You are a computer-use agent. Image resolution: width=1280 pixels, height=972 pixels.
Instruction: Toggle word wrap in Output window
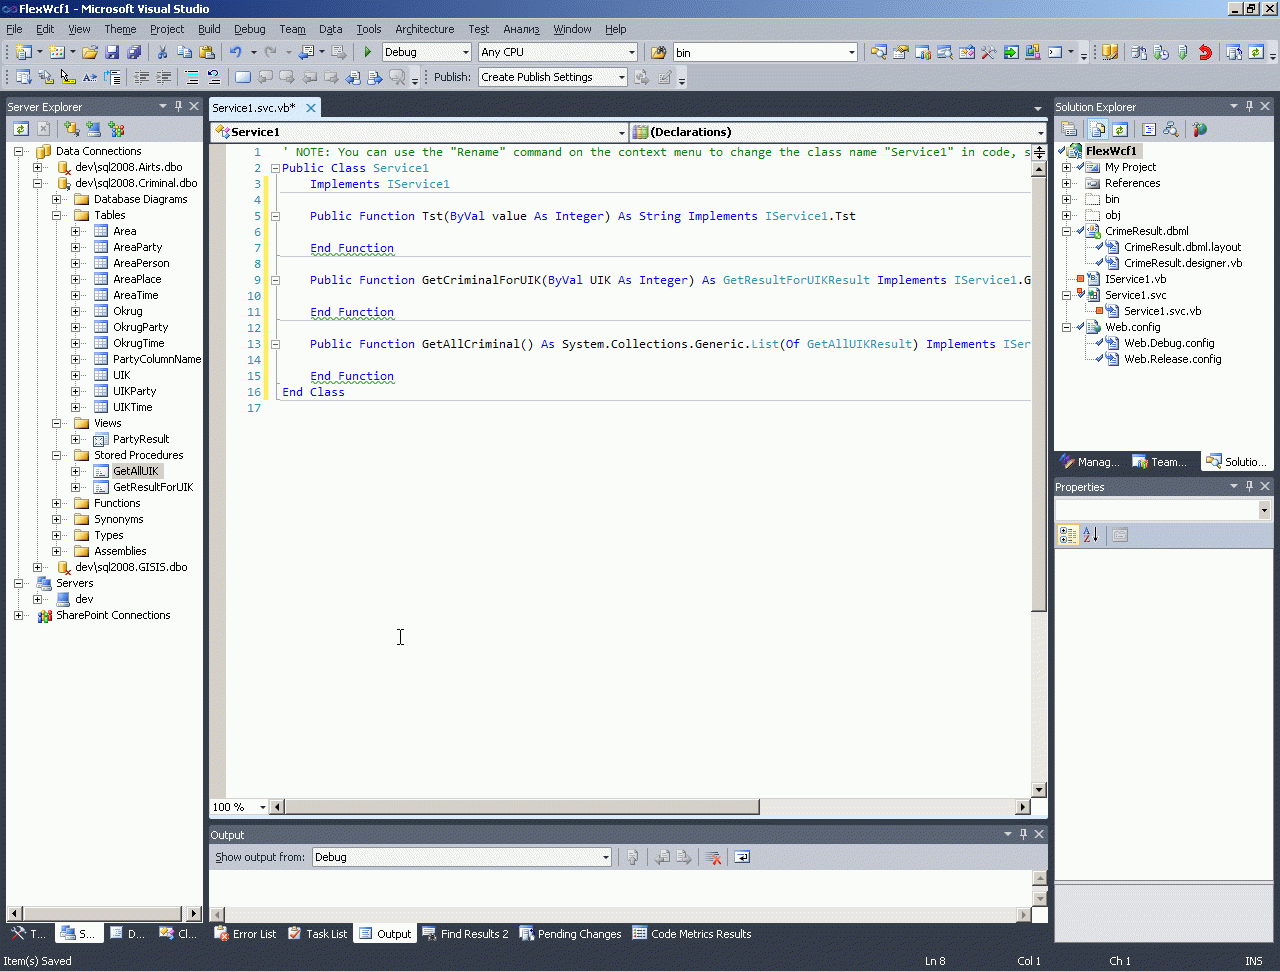742,857
